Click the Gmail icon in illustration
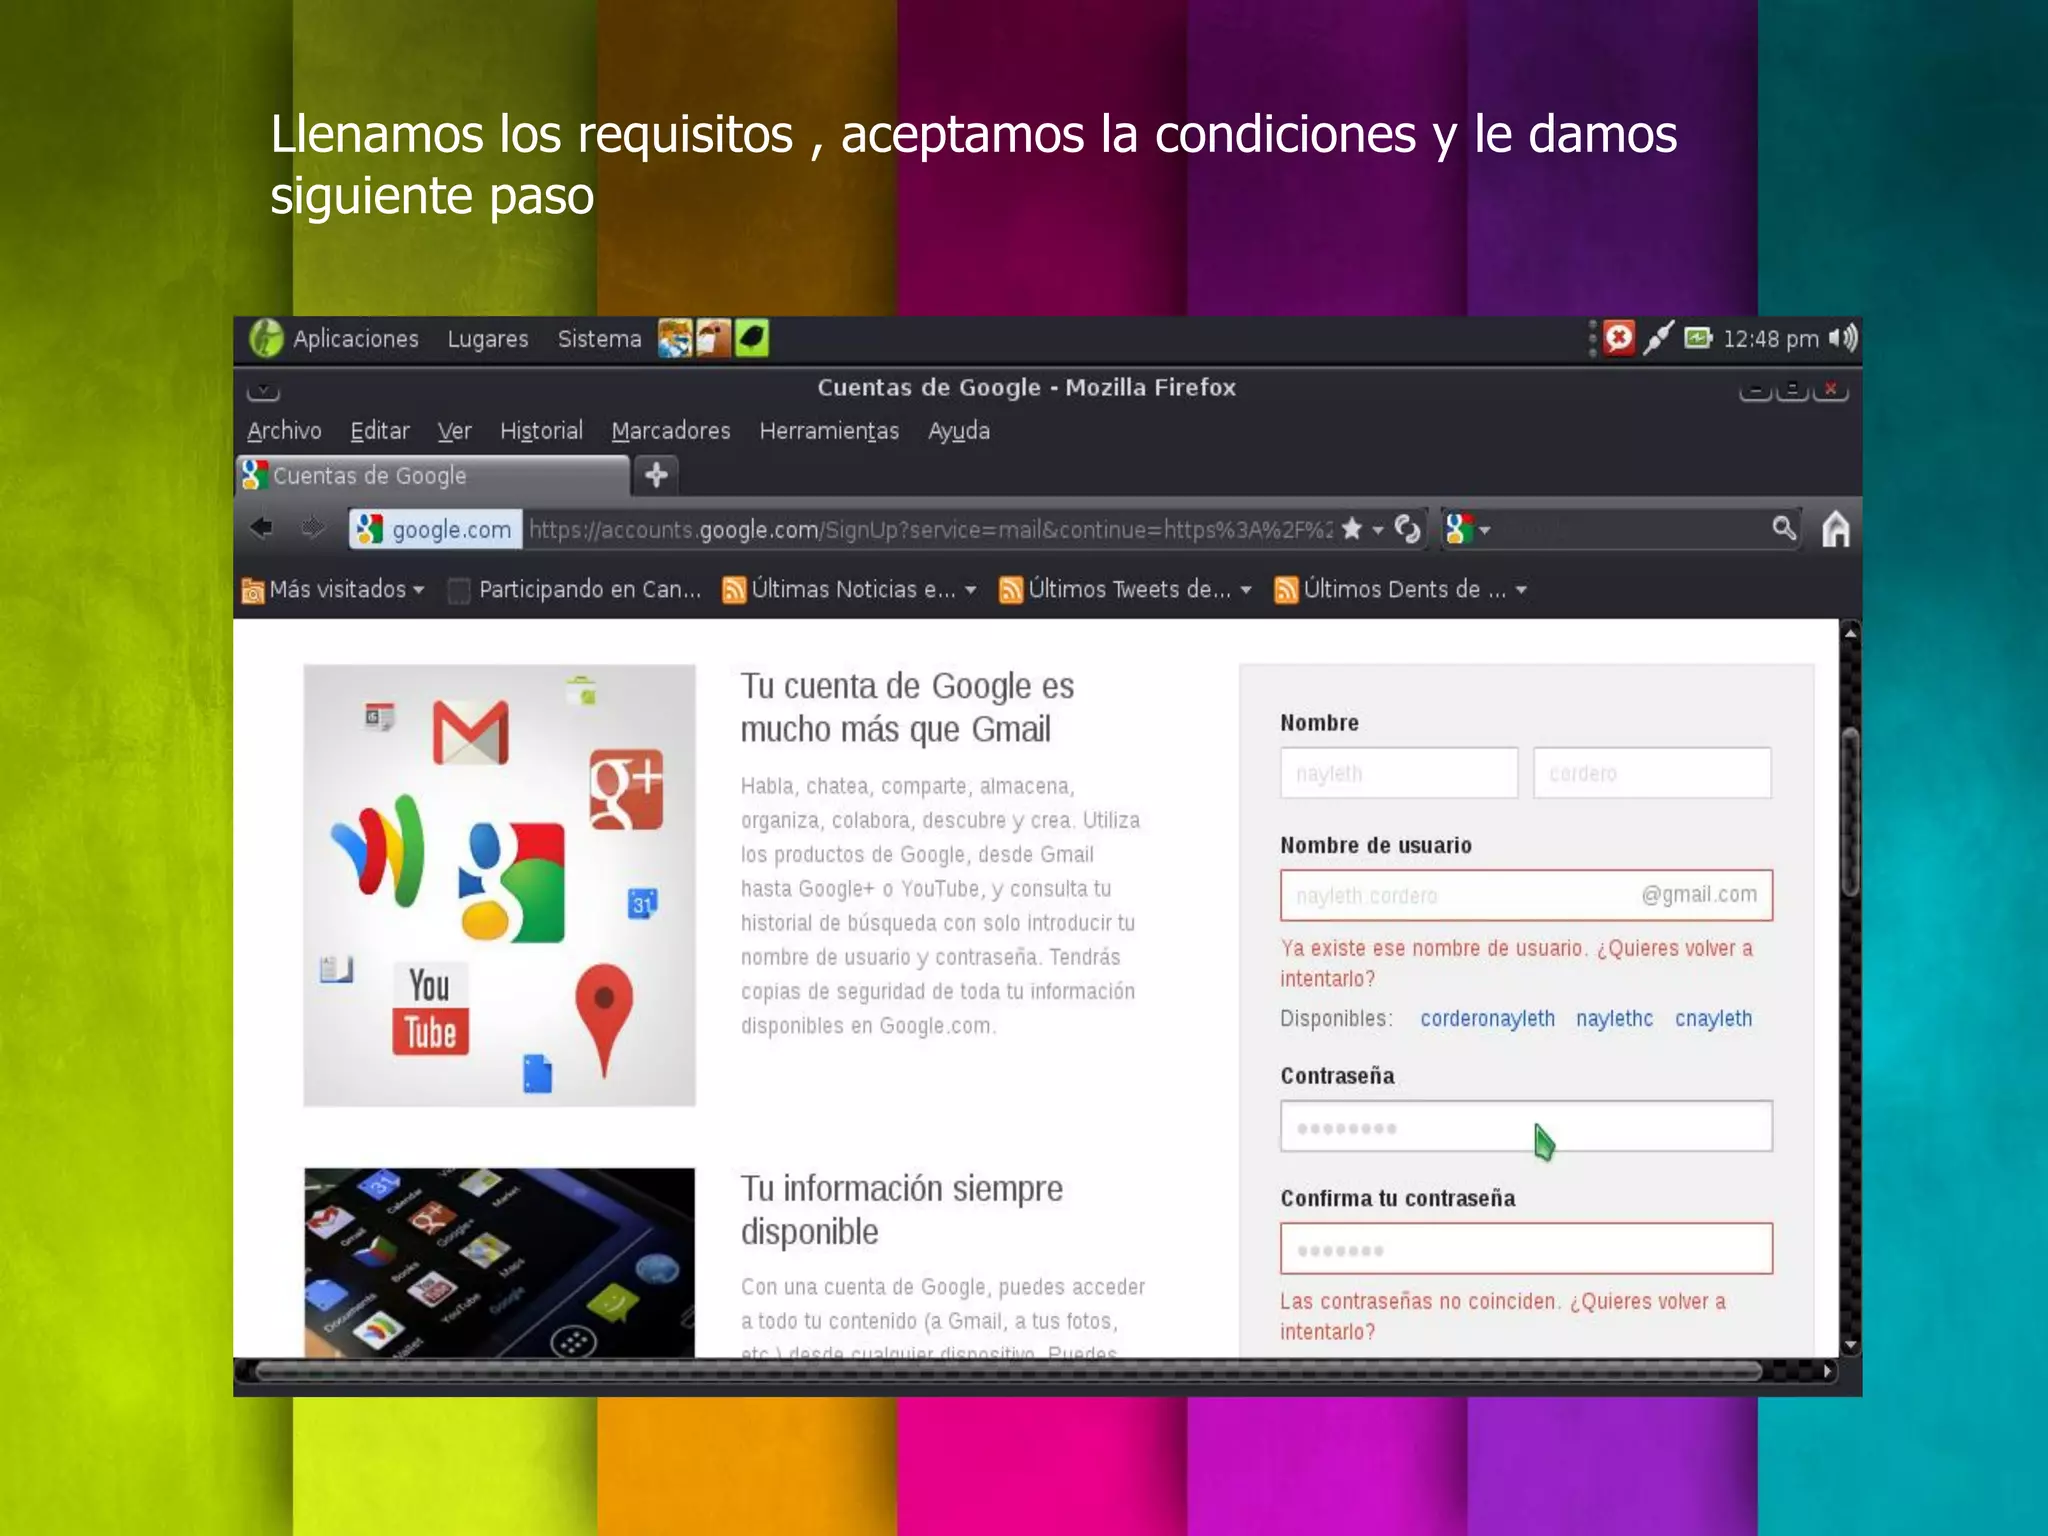Image resolution: width=2048 pixels, height=1536 pixels. coord(470,732)
